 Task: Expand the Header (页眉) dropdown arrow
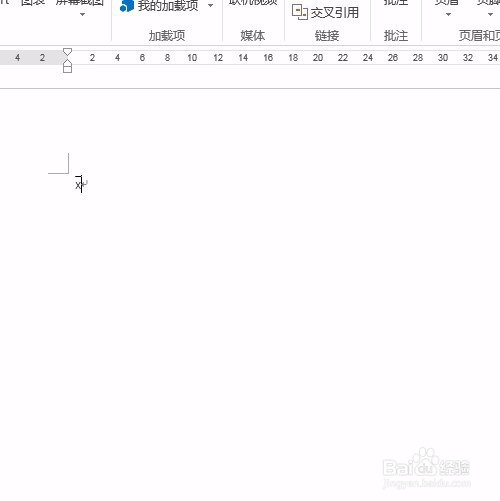point(448,15)
